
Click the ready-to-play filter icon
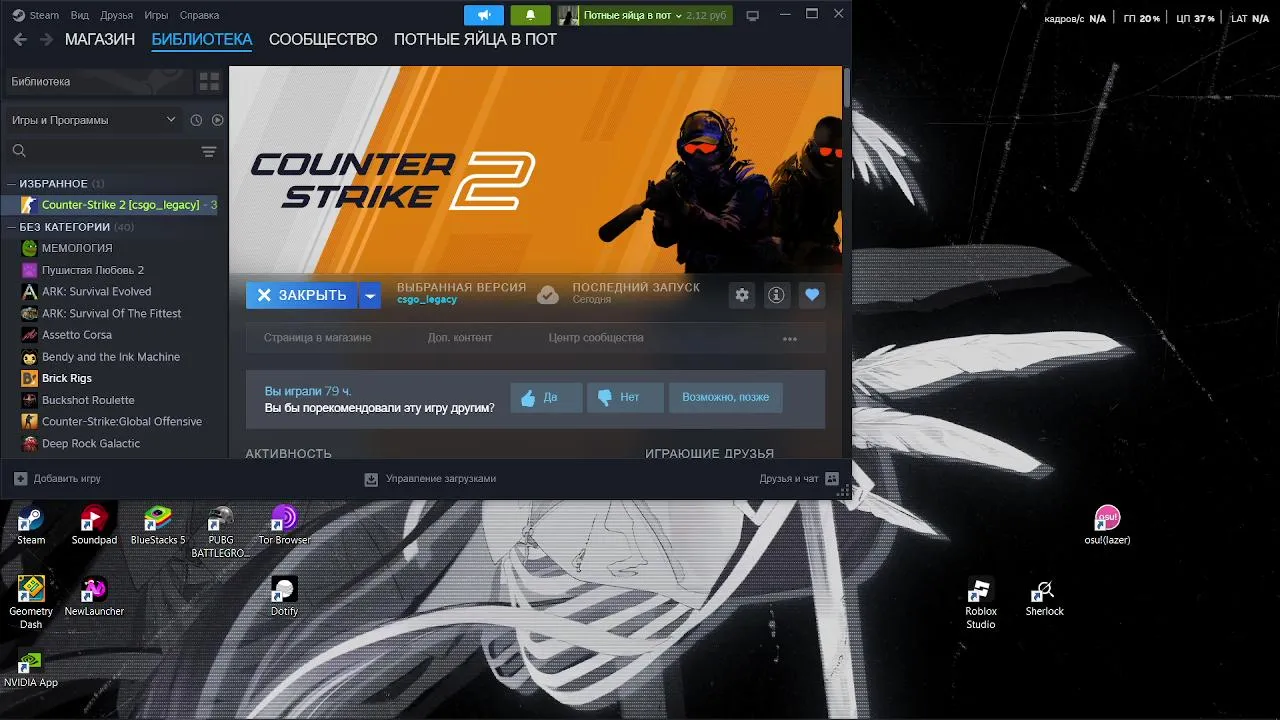217,120
